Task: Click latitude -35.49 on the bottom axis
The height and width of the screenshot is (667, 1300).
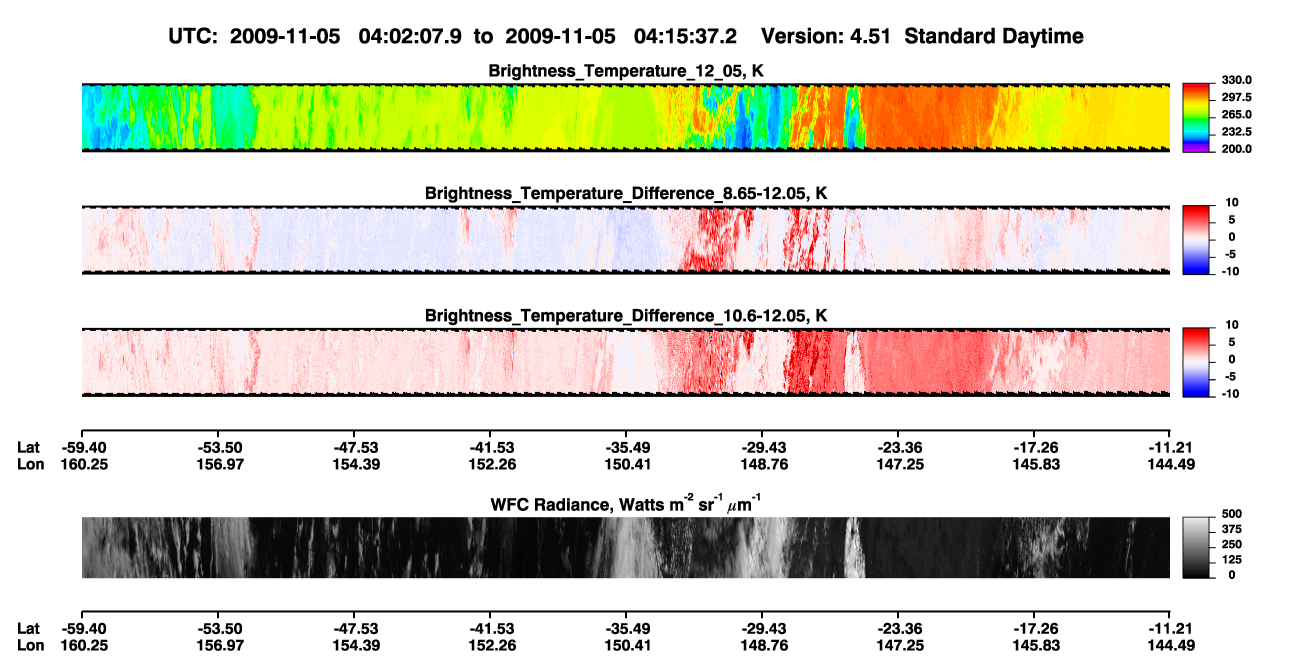Action: pos(626,628)
